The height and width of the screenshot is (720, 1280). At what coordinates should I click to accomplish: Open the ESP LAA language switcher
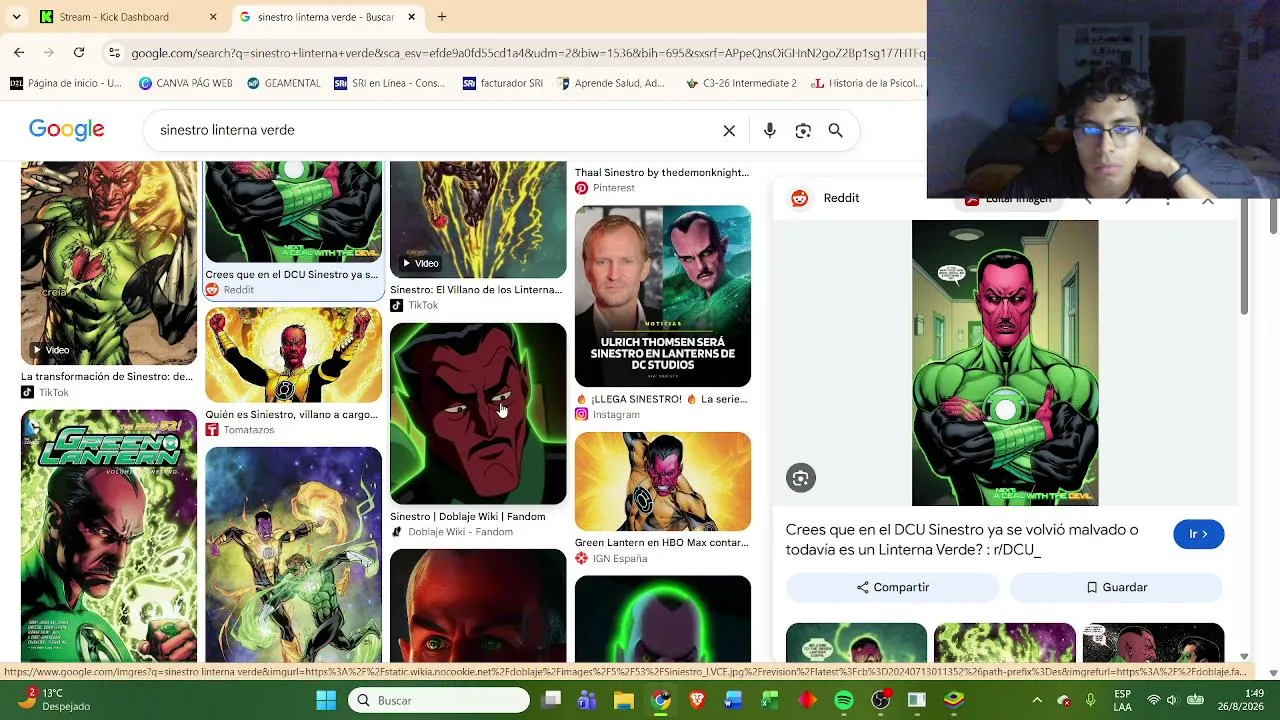point(1123,700)
